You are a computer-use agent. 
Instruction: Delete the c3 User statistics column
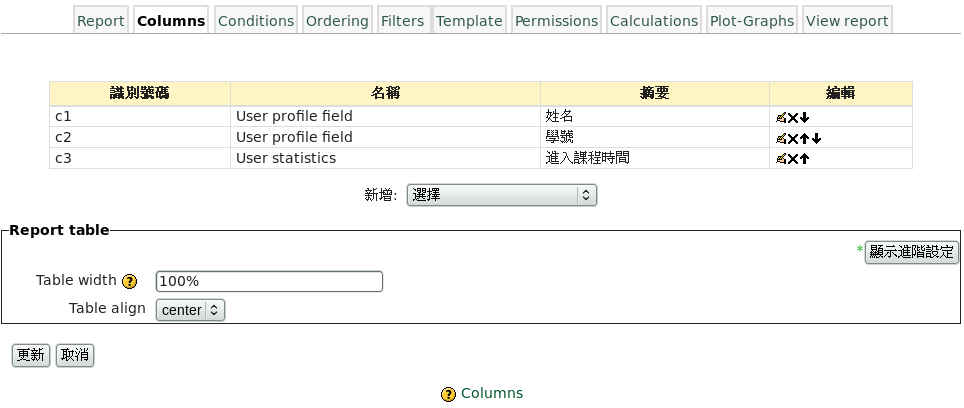pos(793,159)
